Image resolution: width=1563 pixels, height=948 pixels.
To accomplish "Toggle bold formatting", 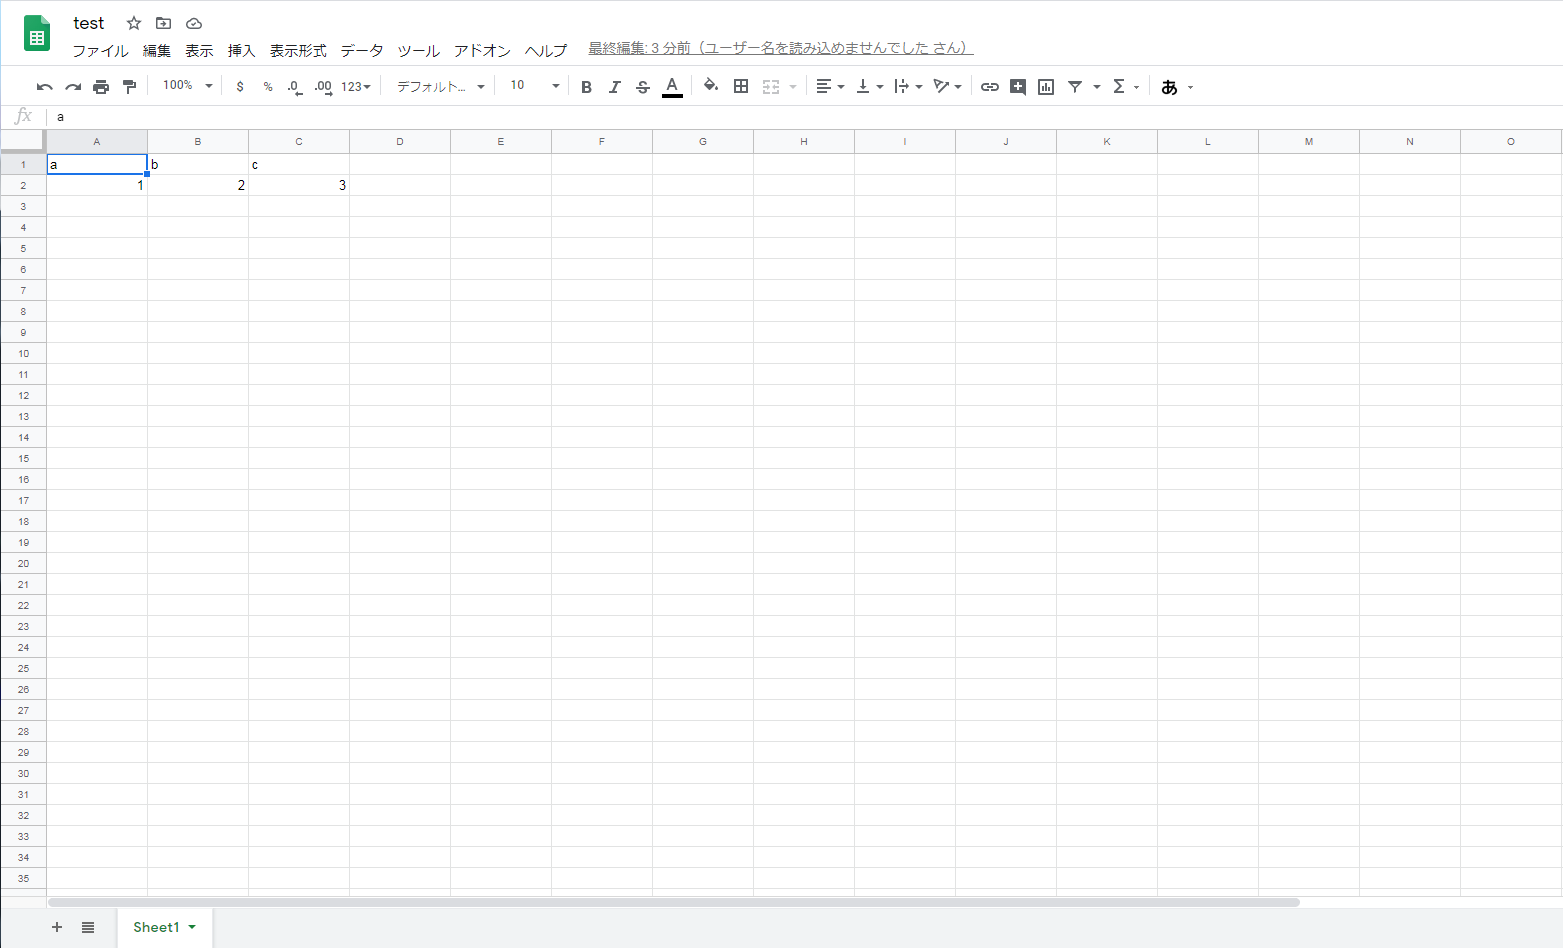I will click(x=586, y=87).
